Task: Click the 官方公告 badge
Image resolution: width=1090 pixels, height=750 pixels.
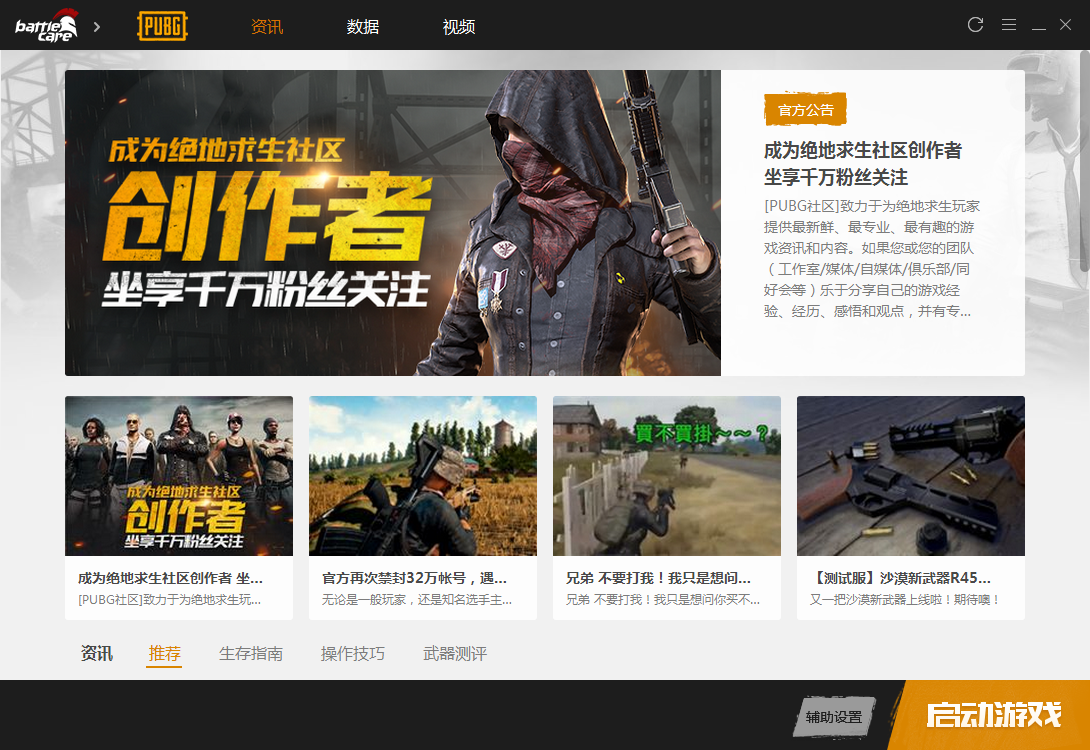Action: coord(805,110)
